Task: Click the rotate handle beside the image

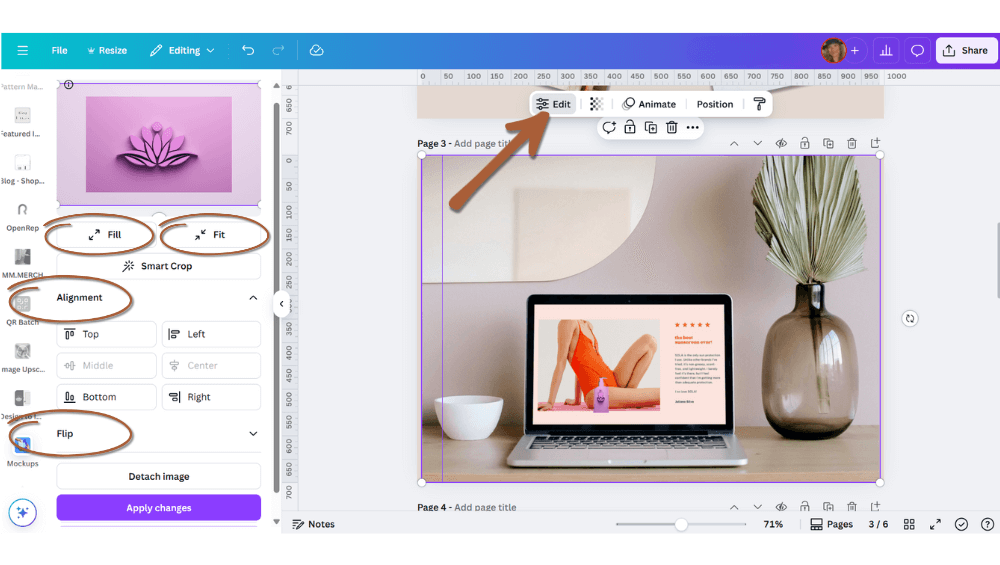Action: pos(910,318)
